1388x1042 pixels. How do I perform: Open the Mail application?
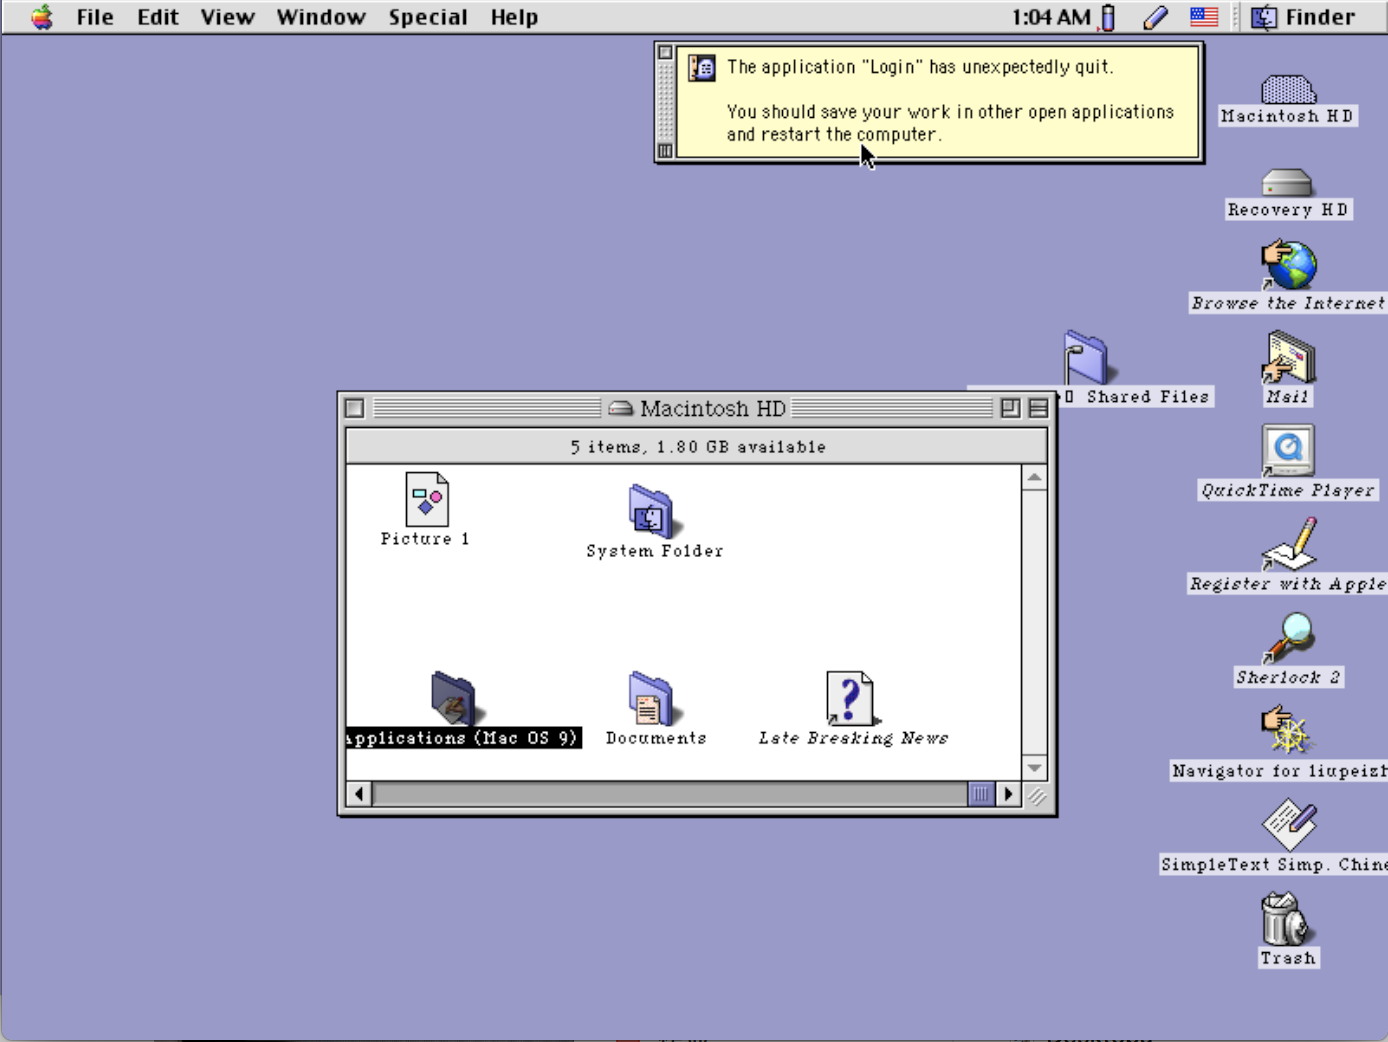pos(1287,355)
